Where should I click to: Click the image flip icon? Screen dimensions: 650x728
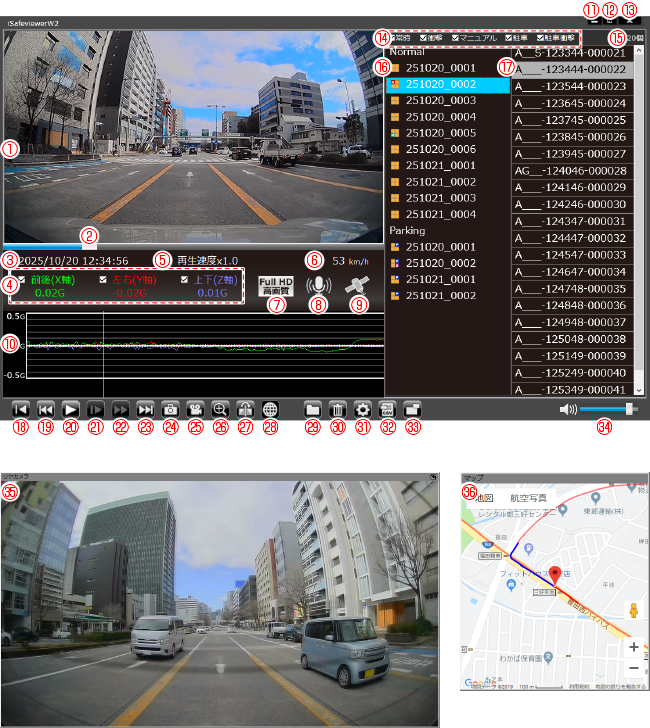coord(245,410)
